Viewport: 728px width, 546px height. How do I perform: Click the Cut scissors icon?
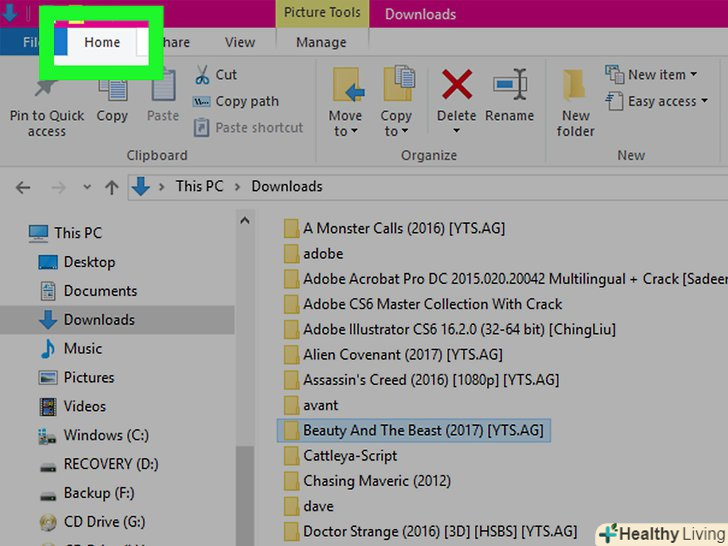(x=202, y=74)
